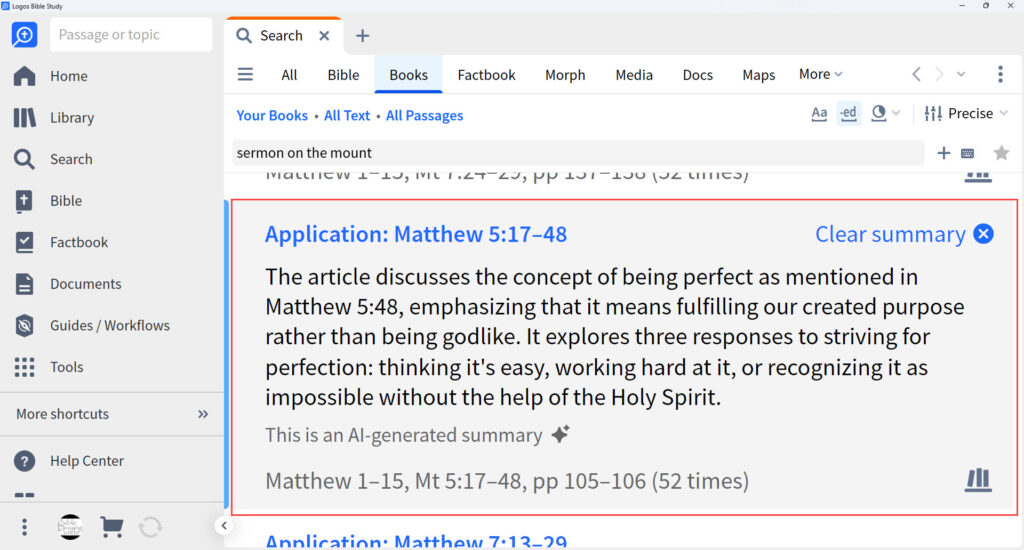Screen dimensions: 1024x550
Task: Click the Logos app logo icon
Action: click(24, 35)
